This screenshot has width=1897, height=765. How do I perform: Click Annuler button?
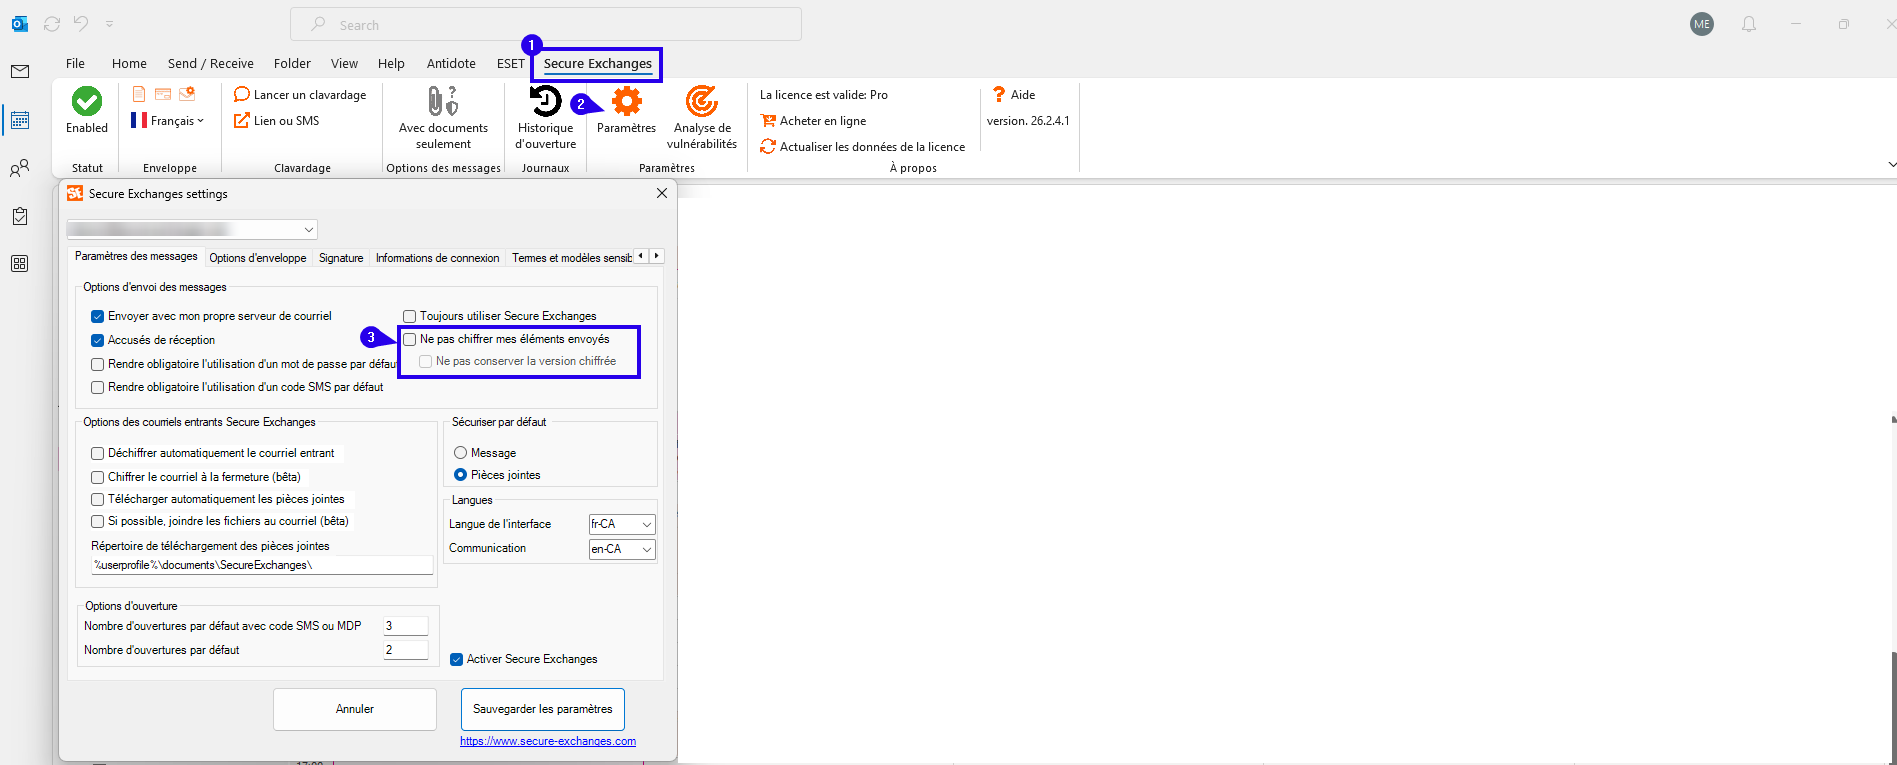point(355,709)
